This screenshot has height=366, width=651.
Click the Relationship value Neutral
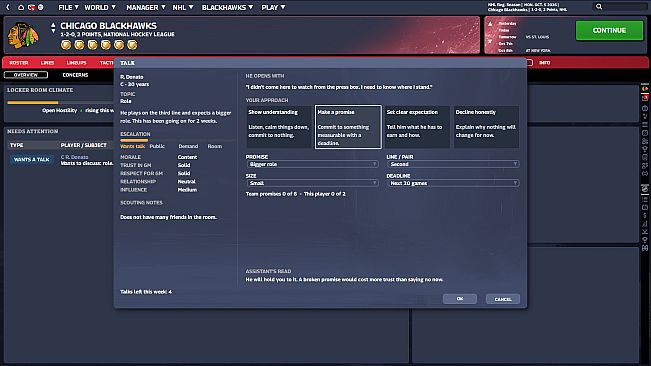186,181
